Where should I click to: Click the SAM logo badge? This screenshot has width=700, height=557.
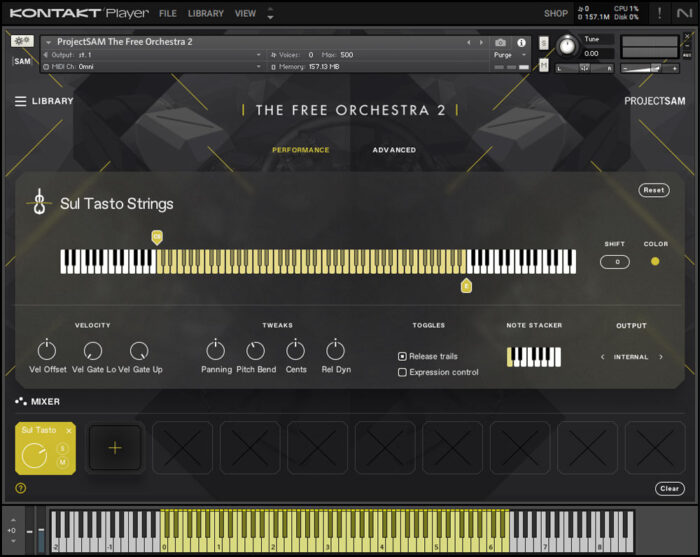(x=22, y=61)
